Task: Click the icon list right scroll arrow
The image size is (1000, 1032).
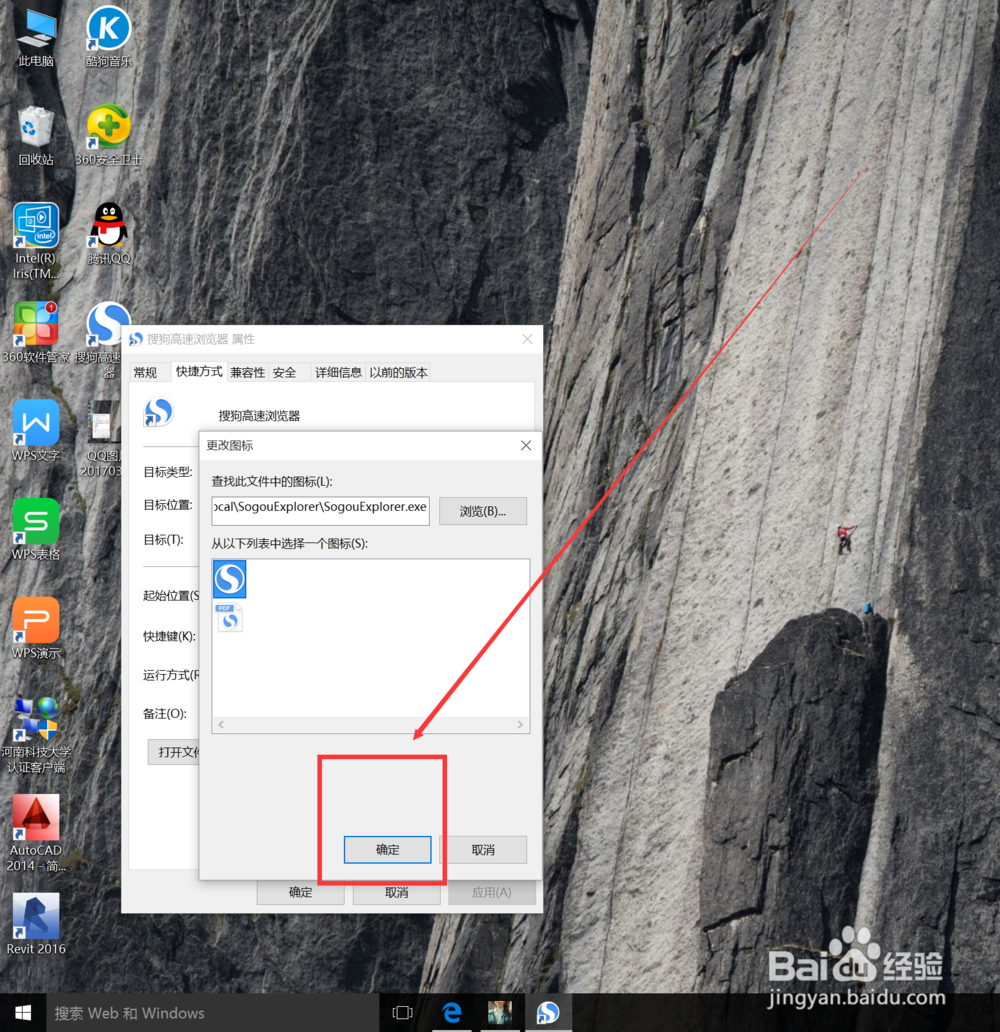Action: (x=520, y=725)
